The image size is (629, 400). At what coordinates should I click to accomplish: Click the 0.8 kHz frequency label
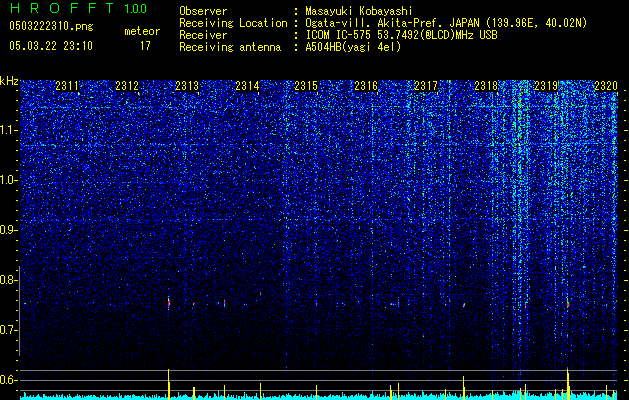(x=8, y=280)
